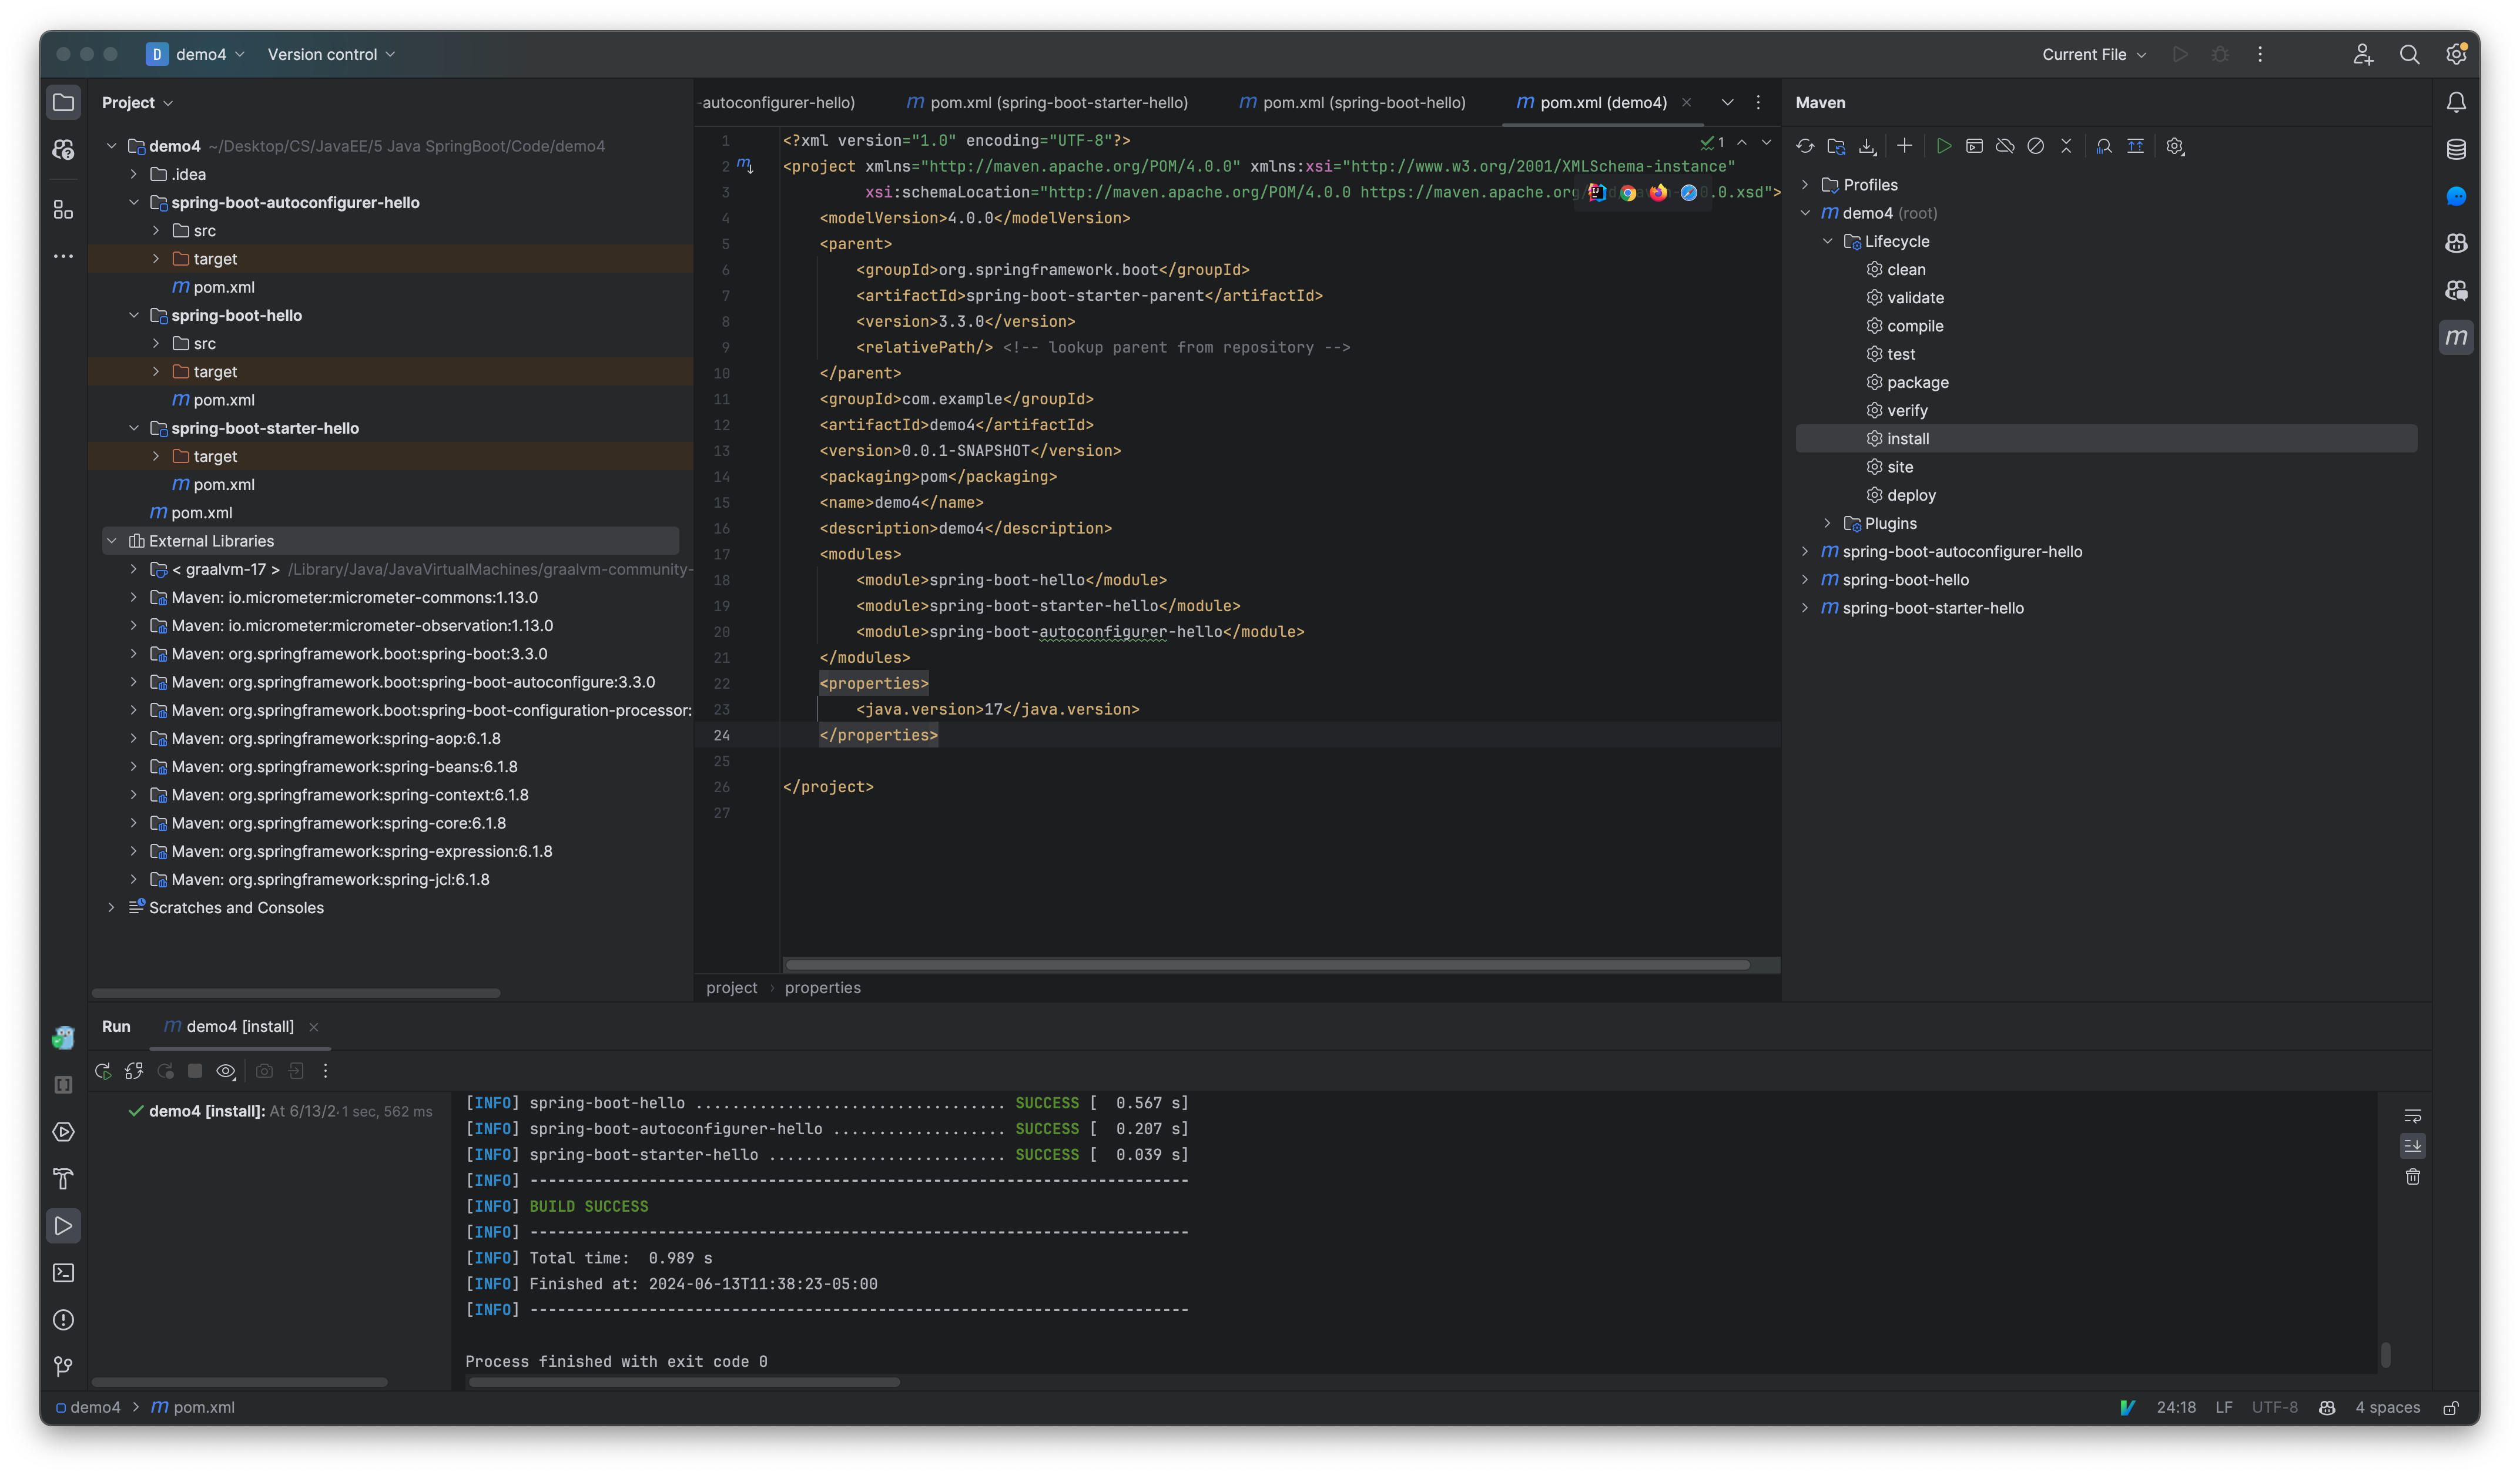
Task: Open the Git tool window icon
Action: (x=63, y=1367)
